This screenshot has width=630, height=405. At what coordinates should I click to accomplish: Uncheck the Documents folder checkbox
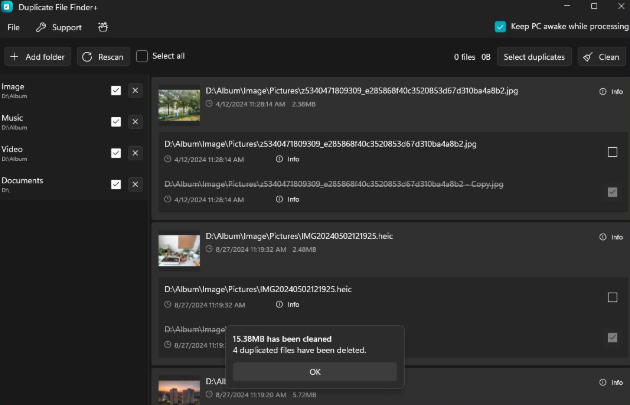(116, 184)
